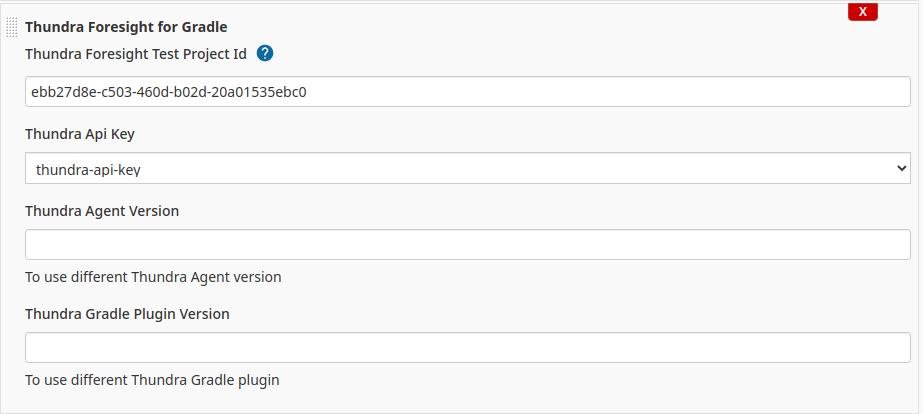Click the Thundra Foresight for Gradle heading

point(126,27)
